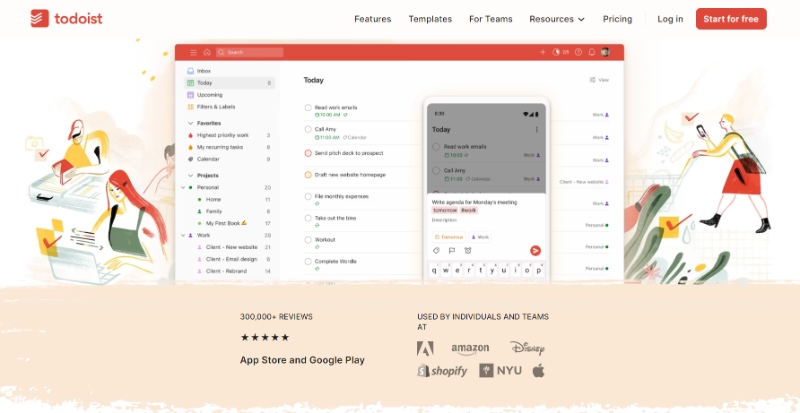
Task: Open the notifications bell icon
Action: [591, 52]
